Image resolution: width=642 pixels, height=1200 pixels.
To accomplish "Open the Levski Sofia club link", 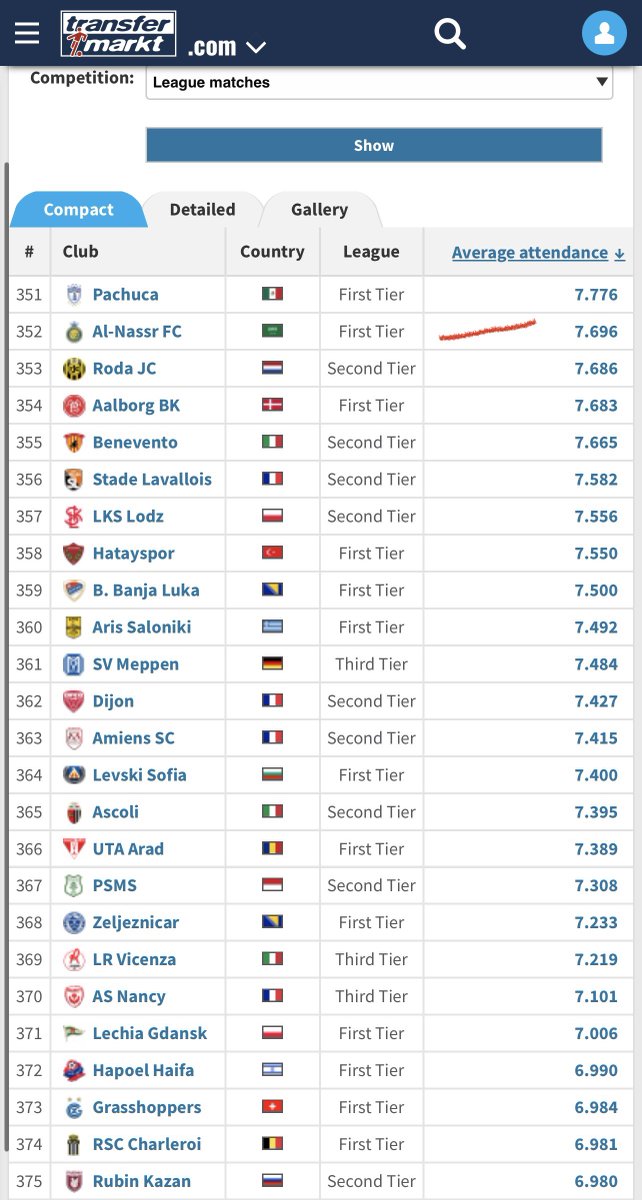I will [139, 775].
